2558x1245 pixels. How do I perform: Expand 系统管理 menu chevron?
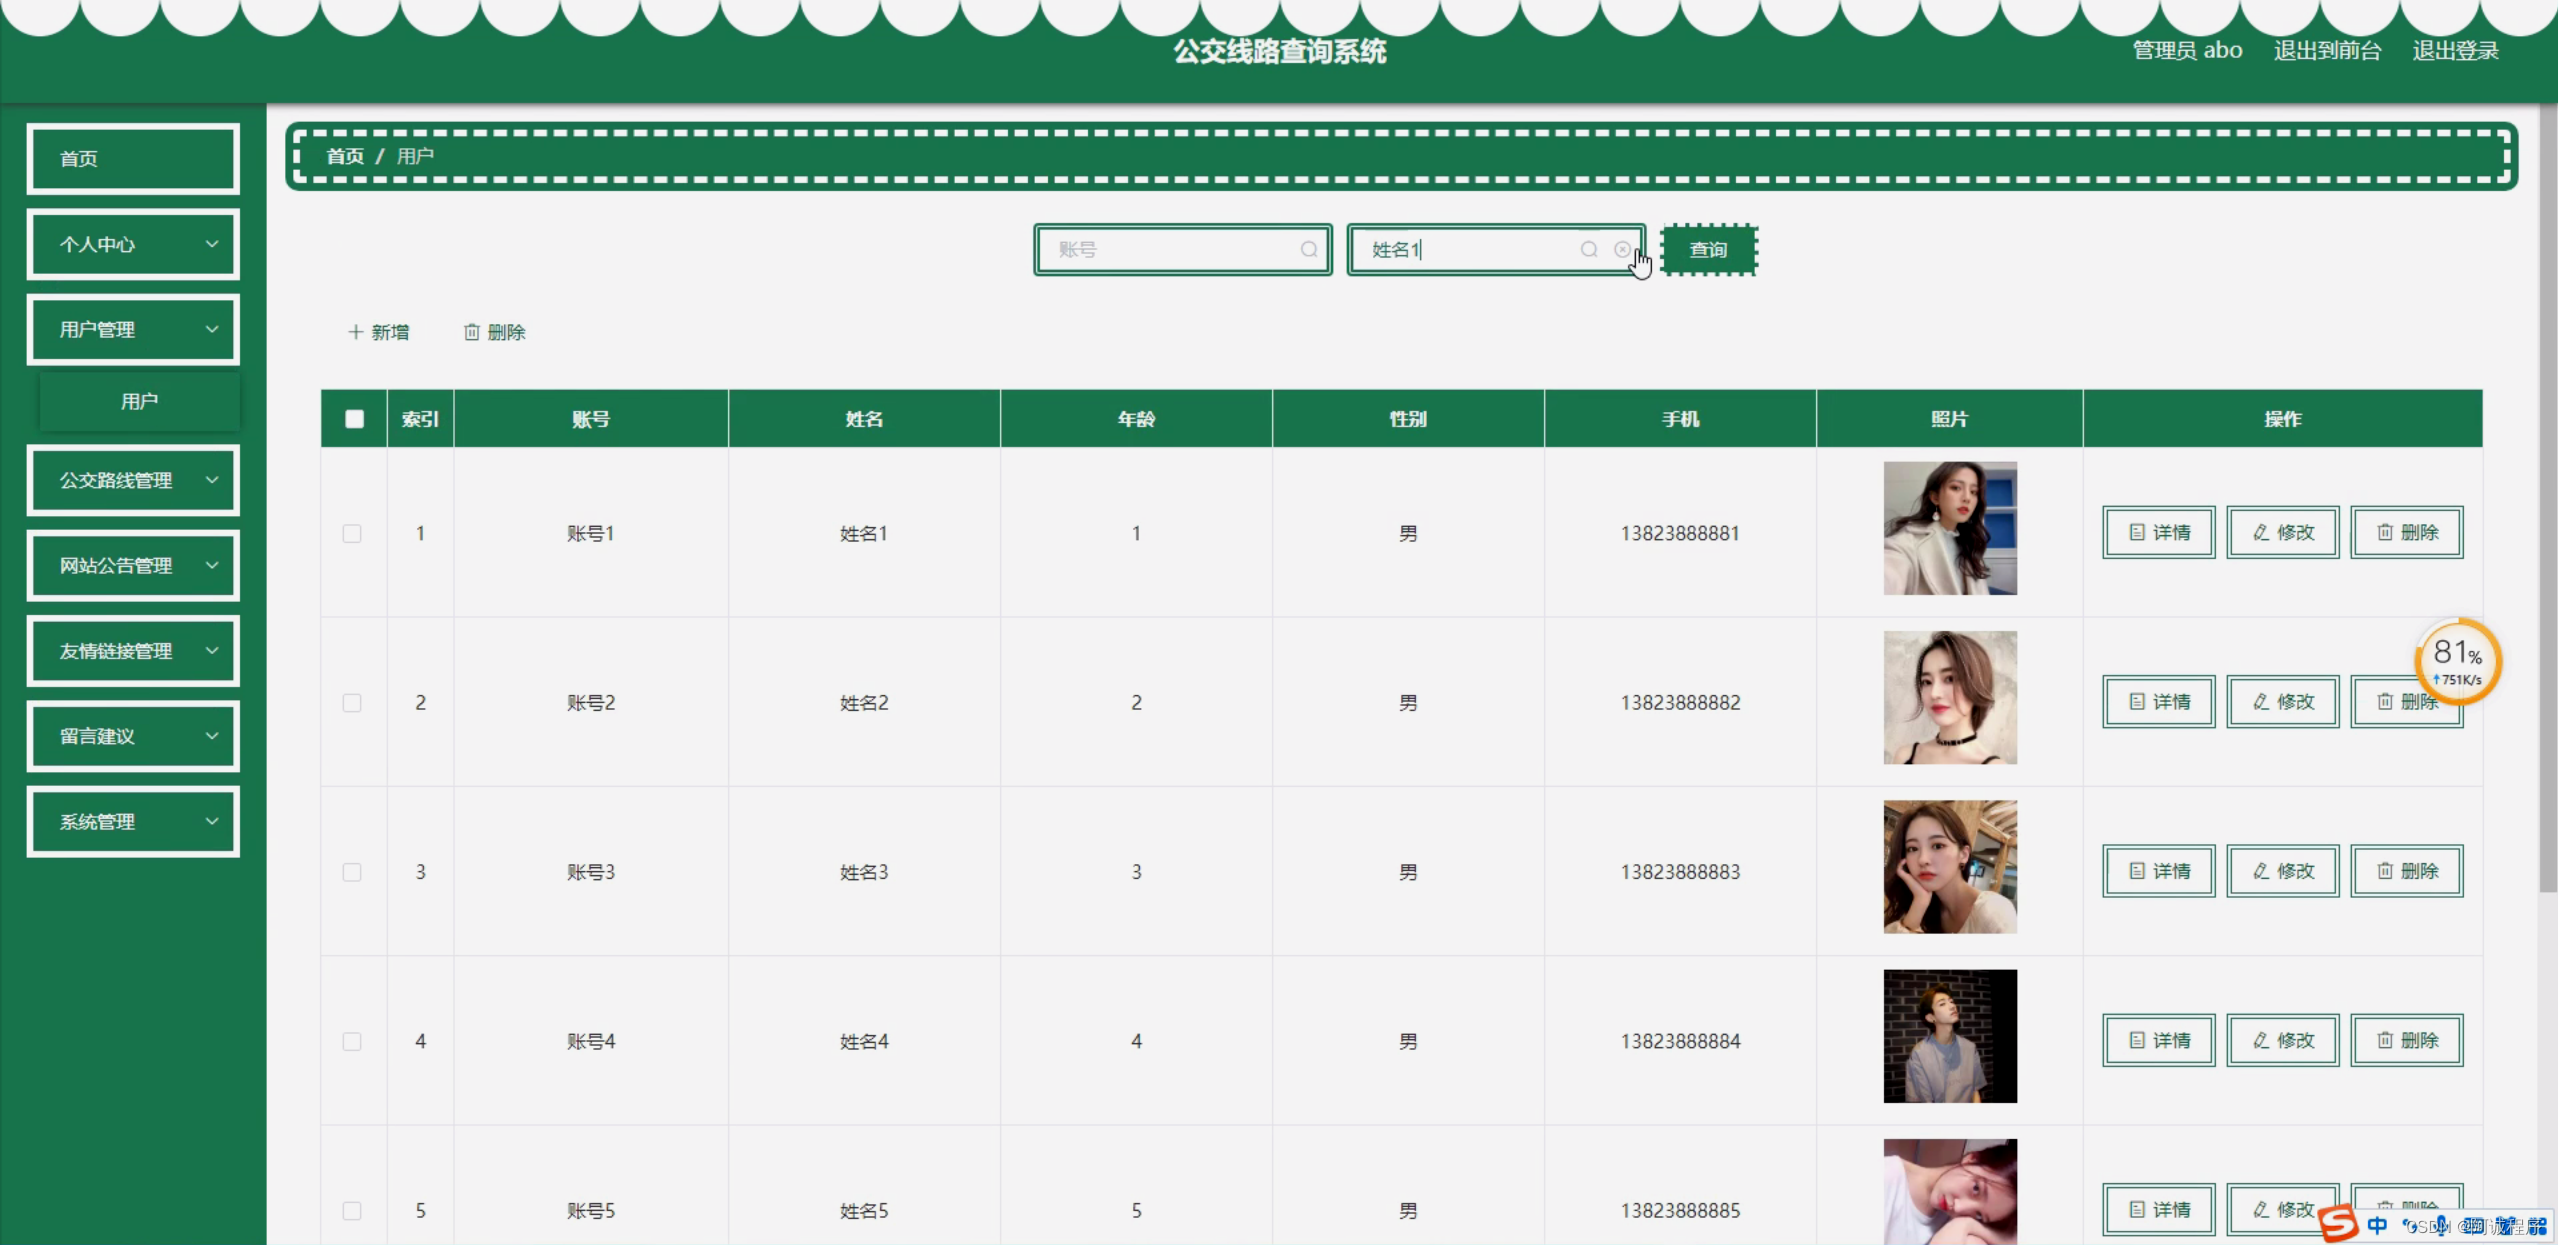(x=212, y=822)
